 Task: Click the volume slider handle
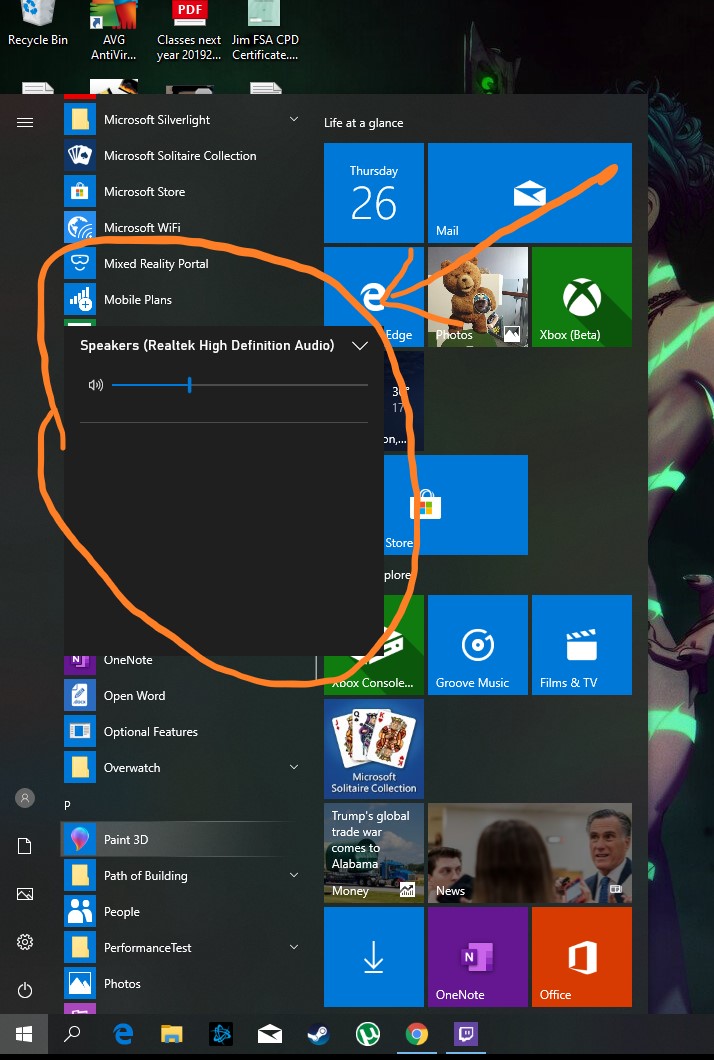(189, 385)
